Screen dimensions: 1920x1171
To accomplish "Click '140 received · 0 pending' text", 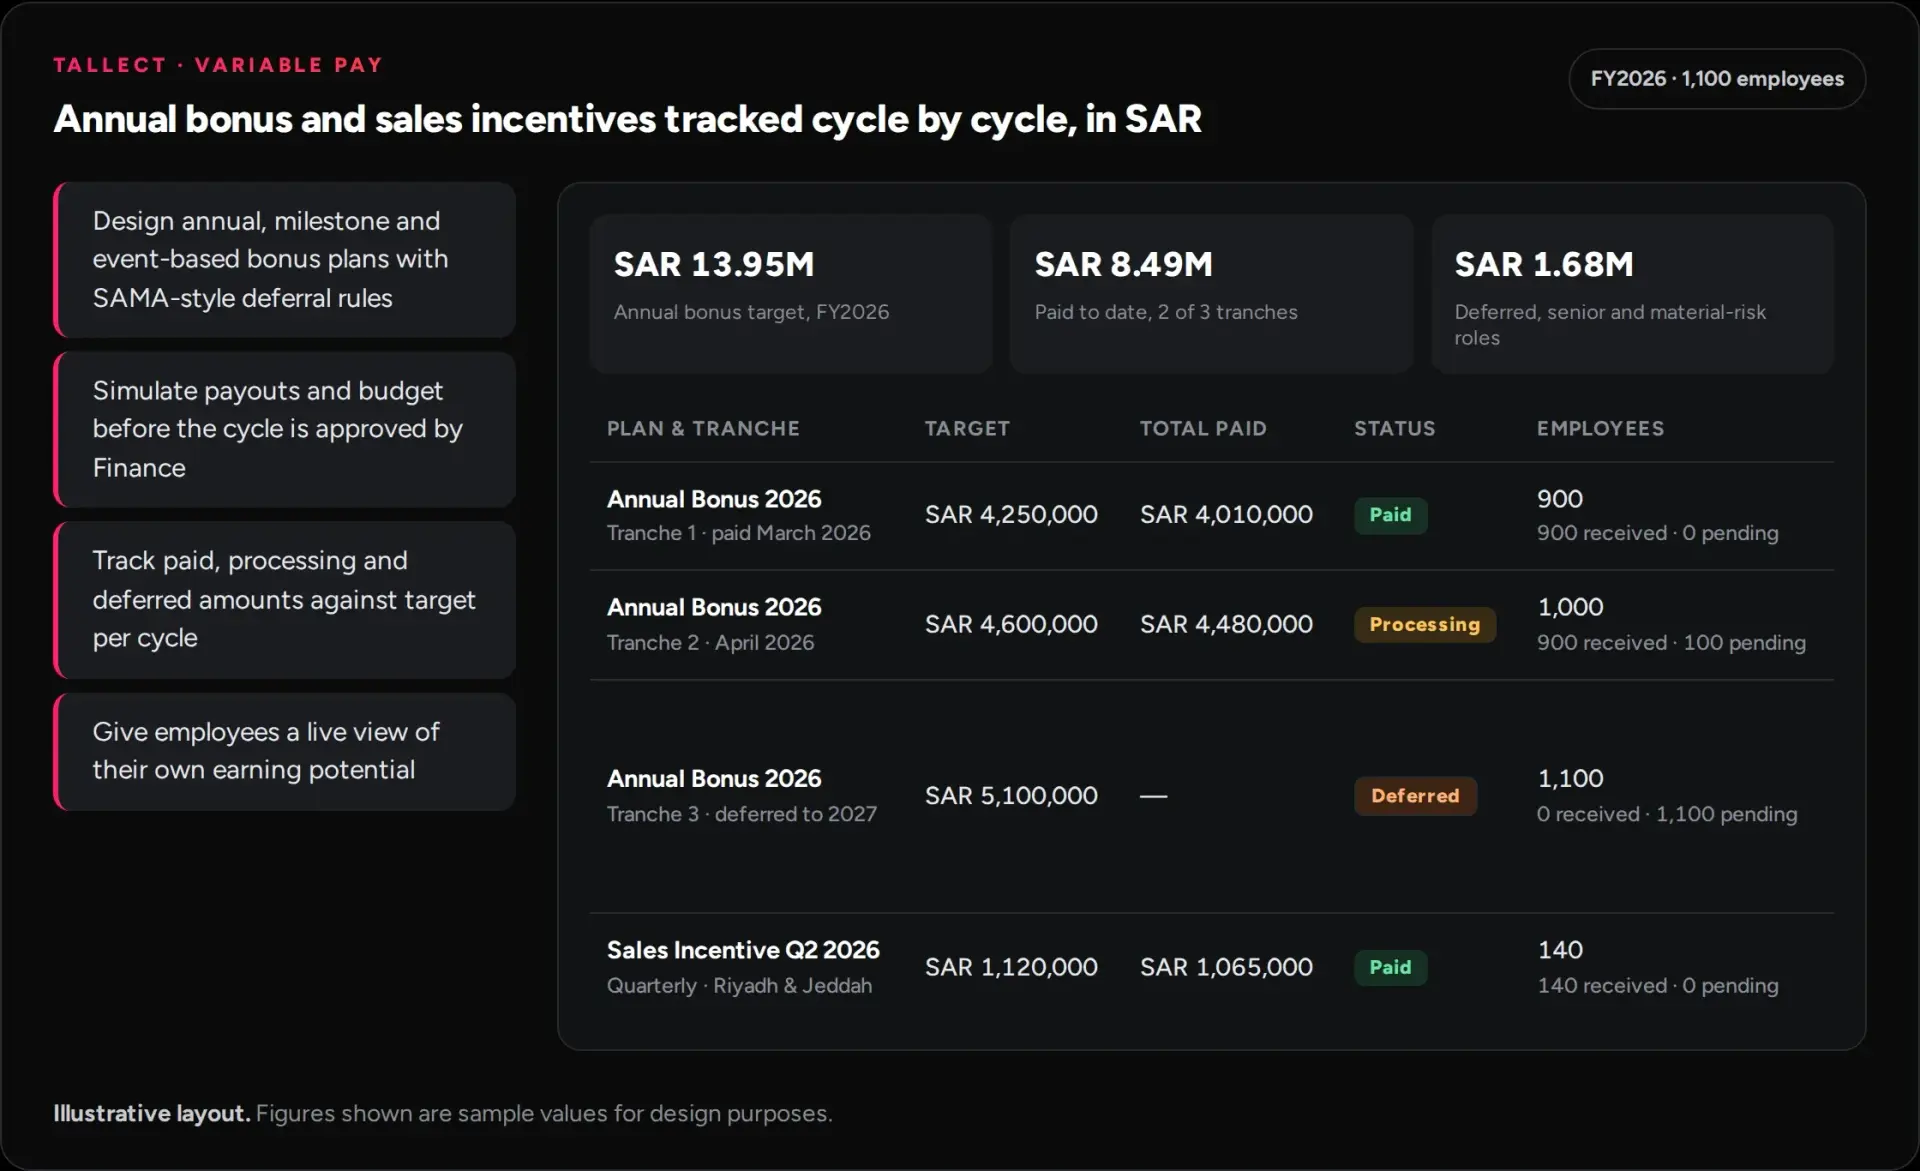I will pos(1657,986).
